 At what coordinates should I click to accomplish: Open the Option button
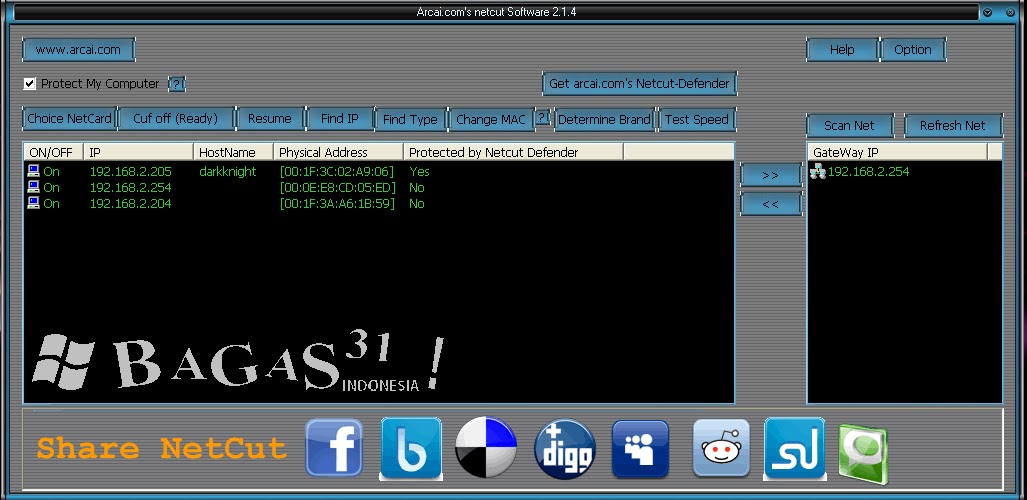pos(912,49)
